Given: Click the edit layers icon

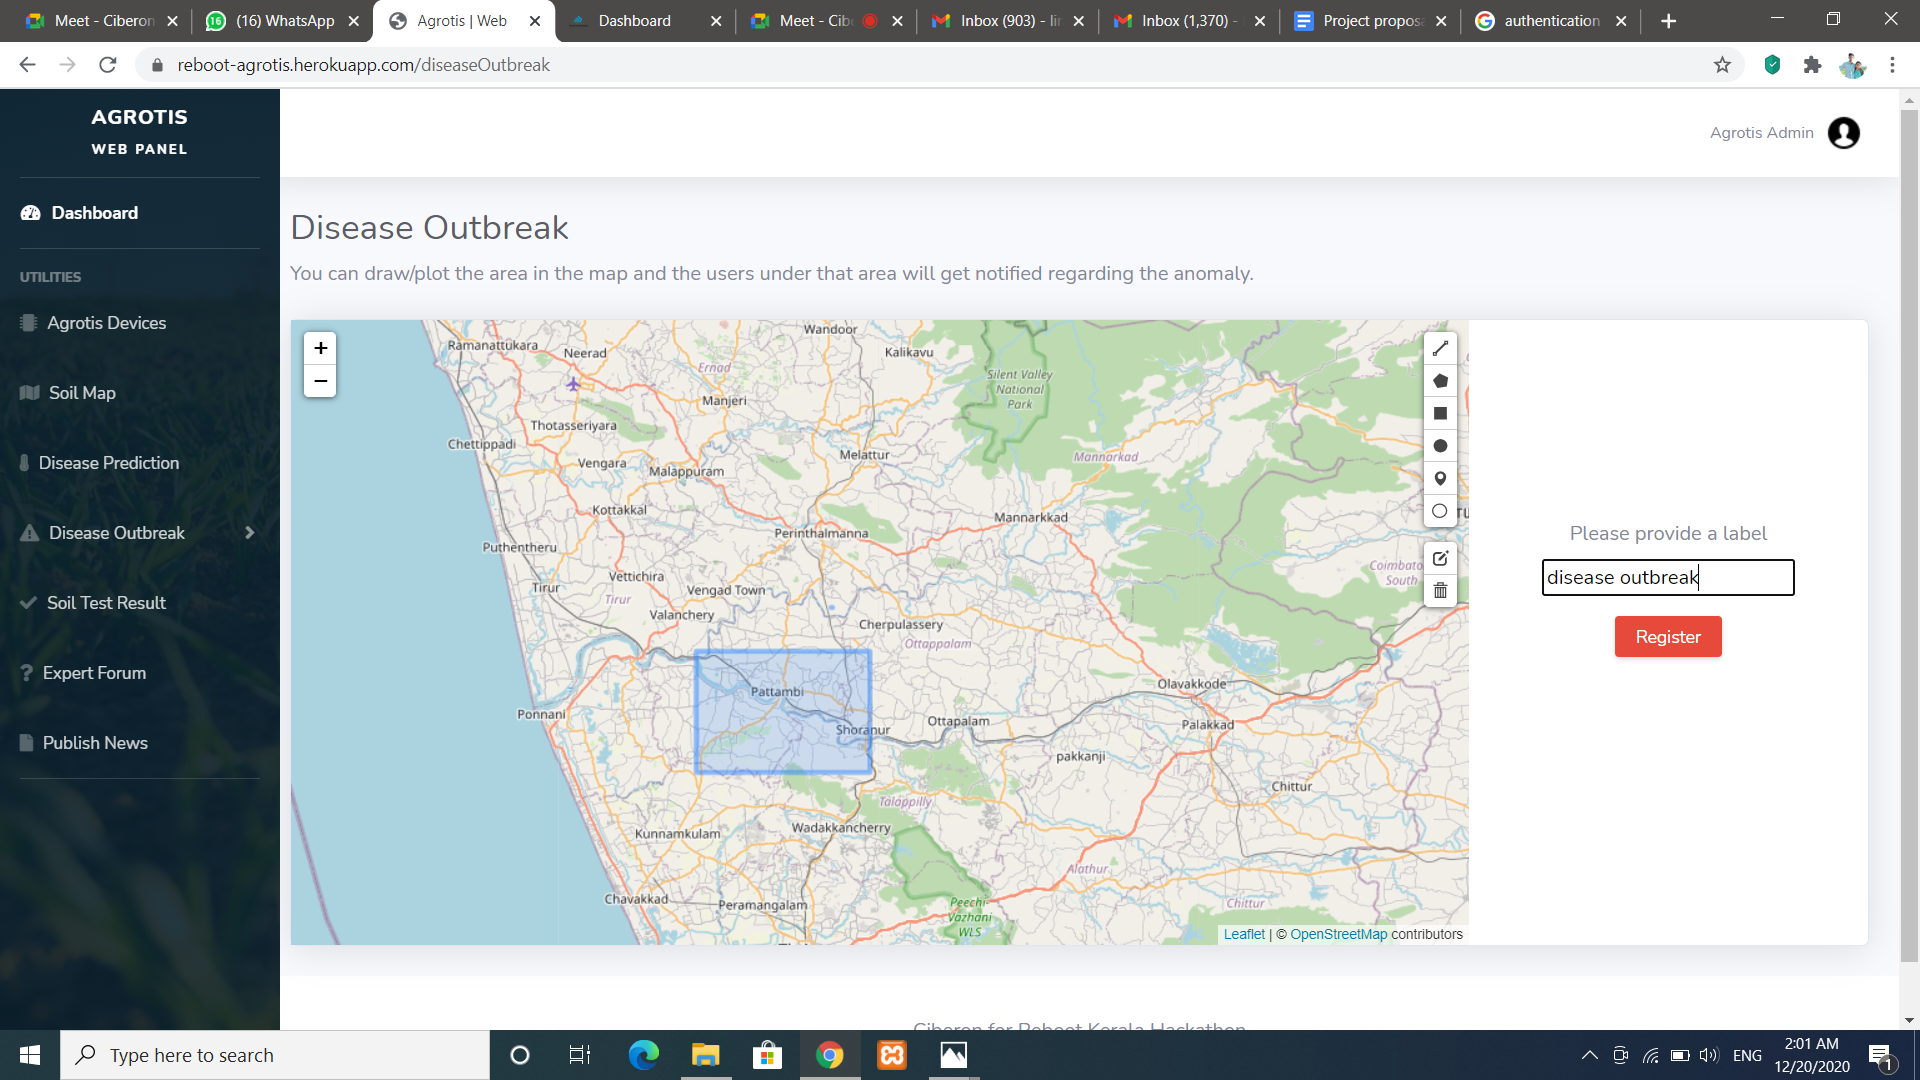Looking at the screenshot, I should click(1440, 558).
